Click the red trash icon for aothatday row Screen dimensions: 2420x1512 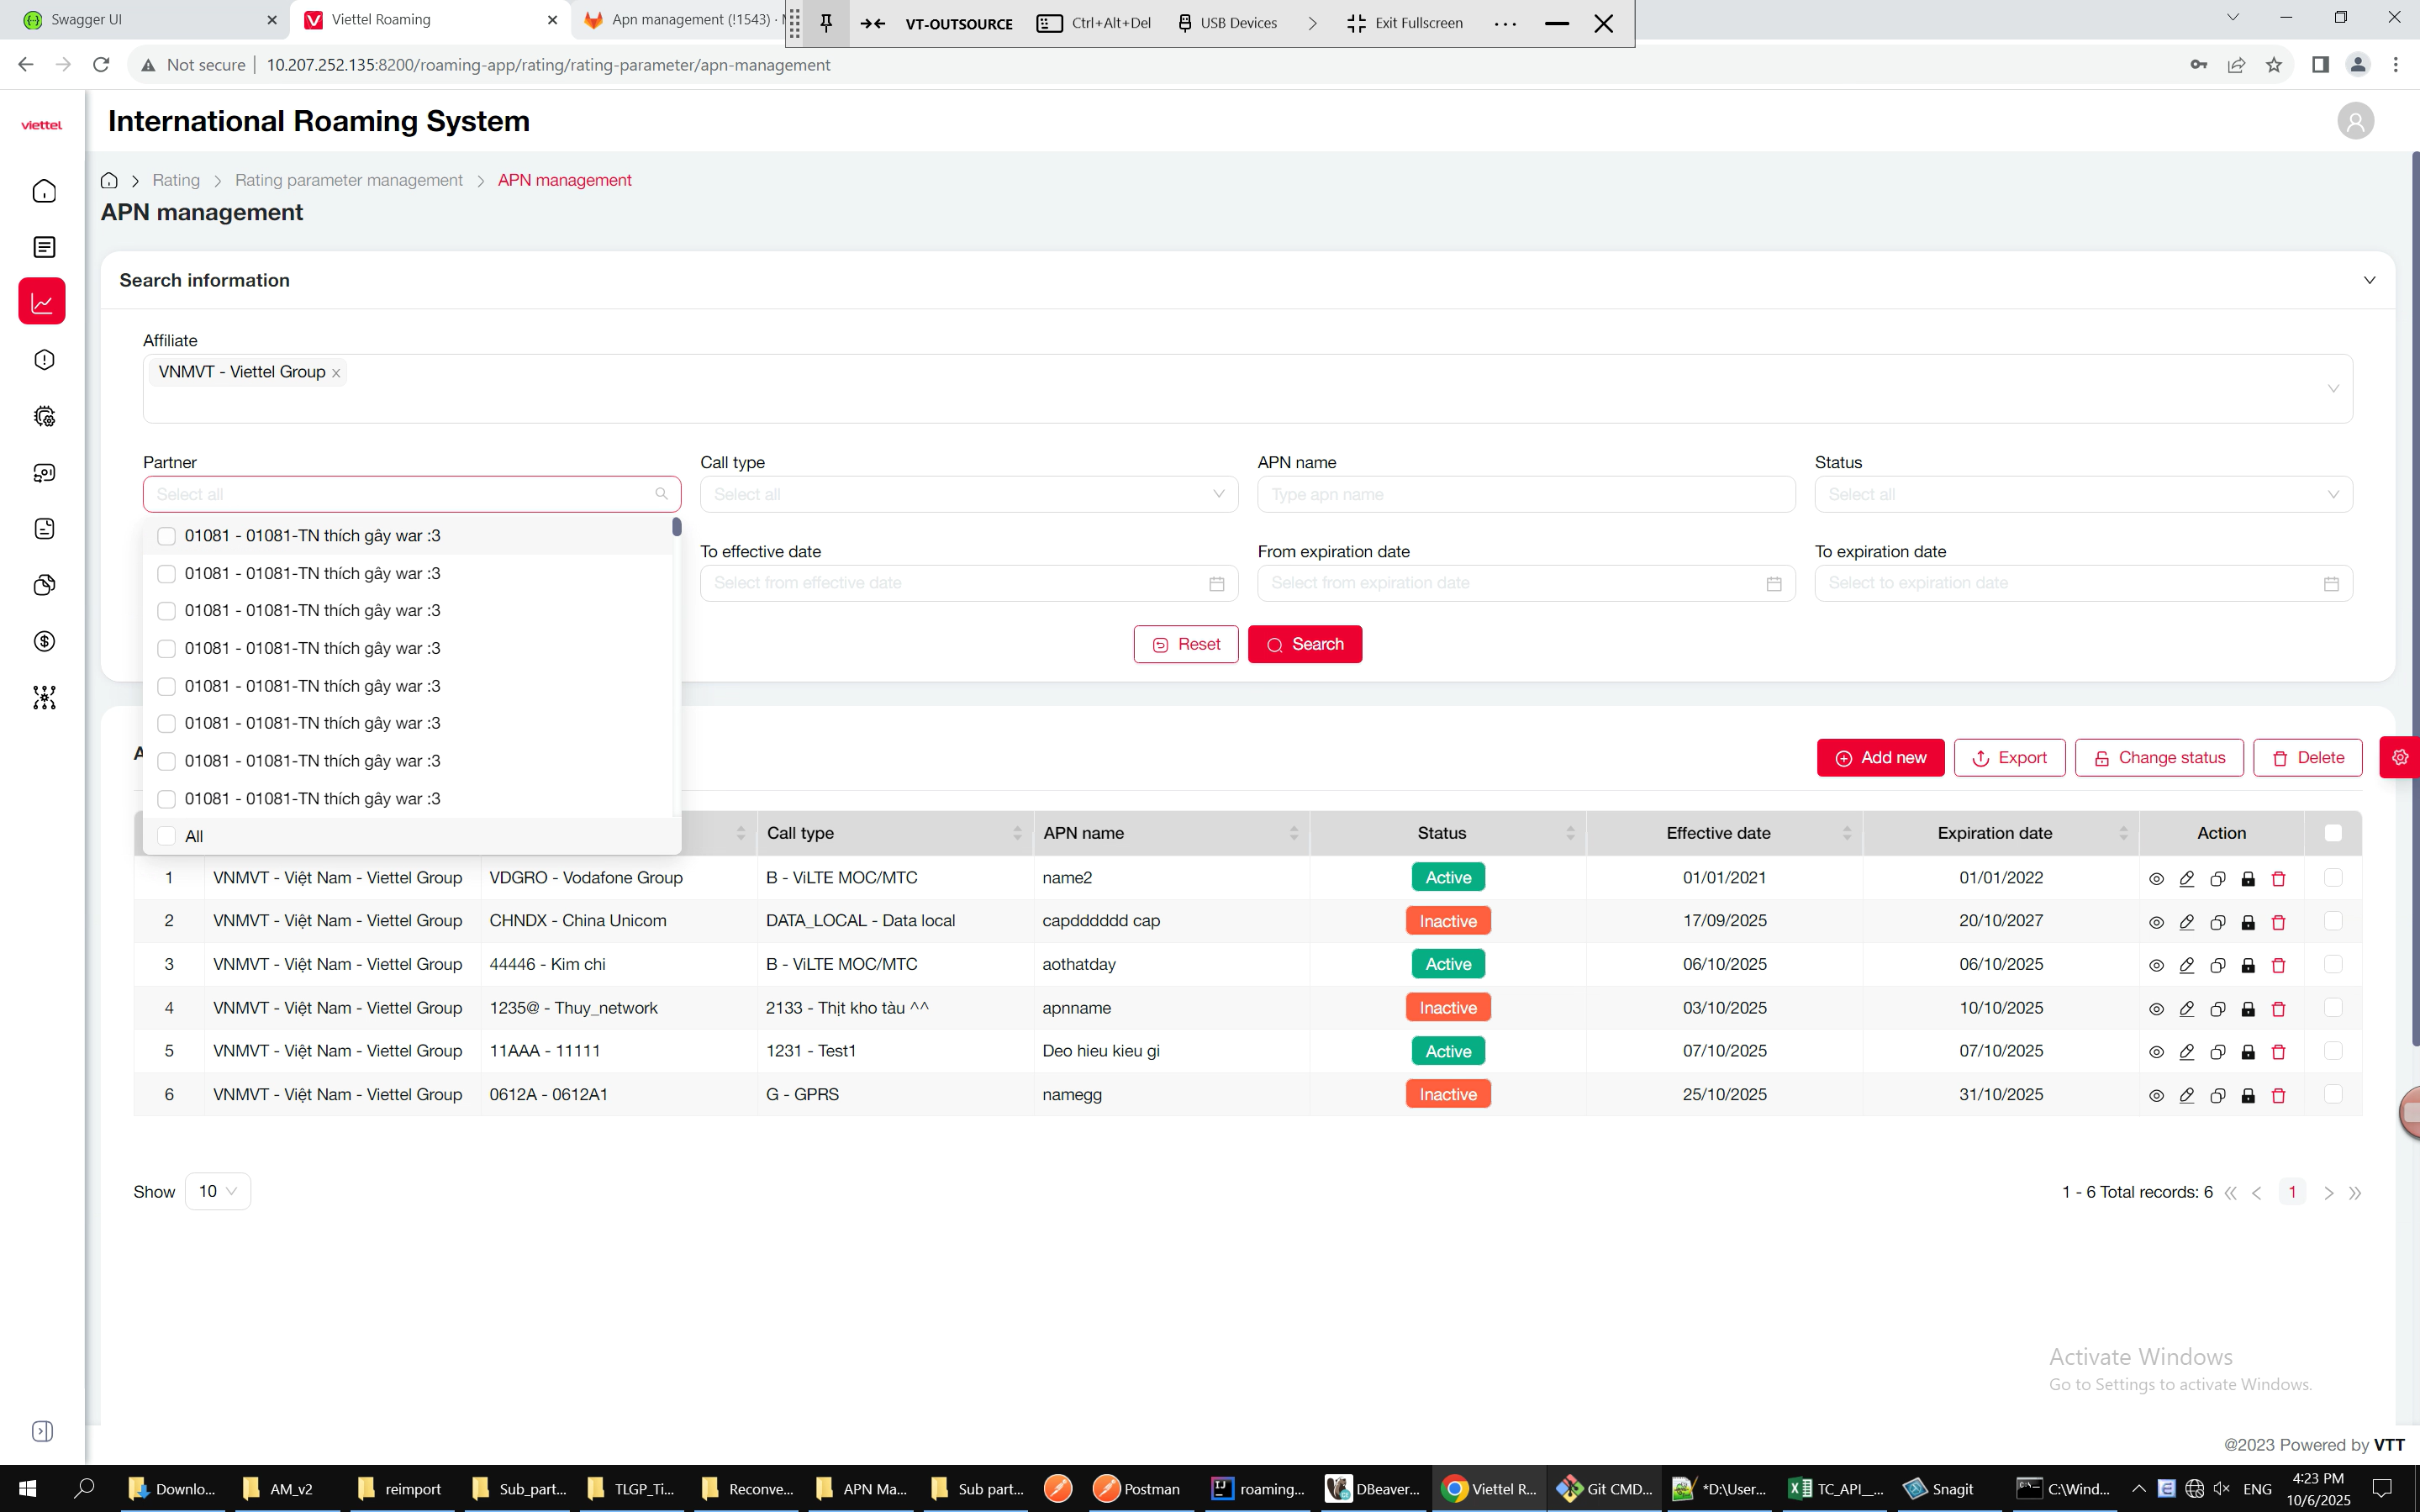pyautogui.click(x=2278, y=965)
